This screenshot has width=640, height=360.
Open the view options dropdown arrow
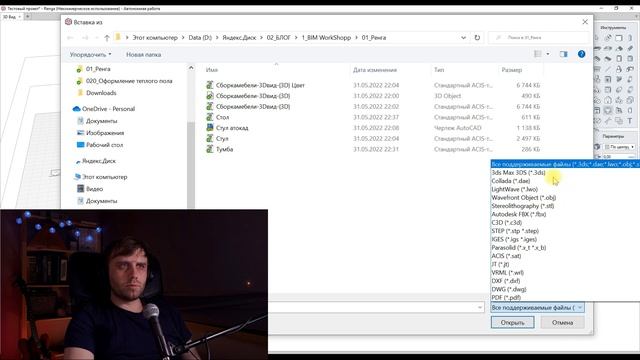point(548,54)
